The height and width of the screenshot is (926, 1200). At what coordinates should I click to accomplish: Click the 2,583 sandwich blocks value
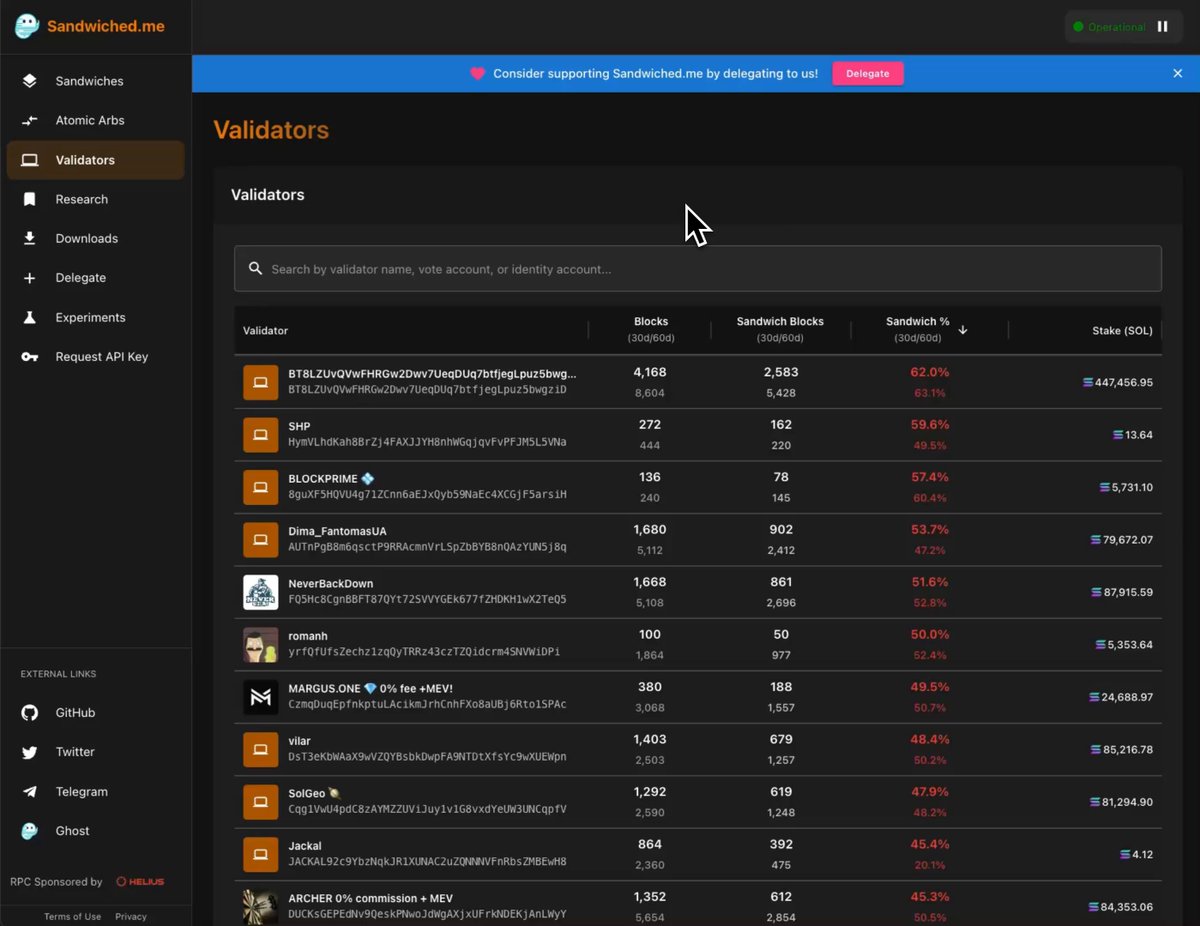pyautogui.click(x=781, y=372)
